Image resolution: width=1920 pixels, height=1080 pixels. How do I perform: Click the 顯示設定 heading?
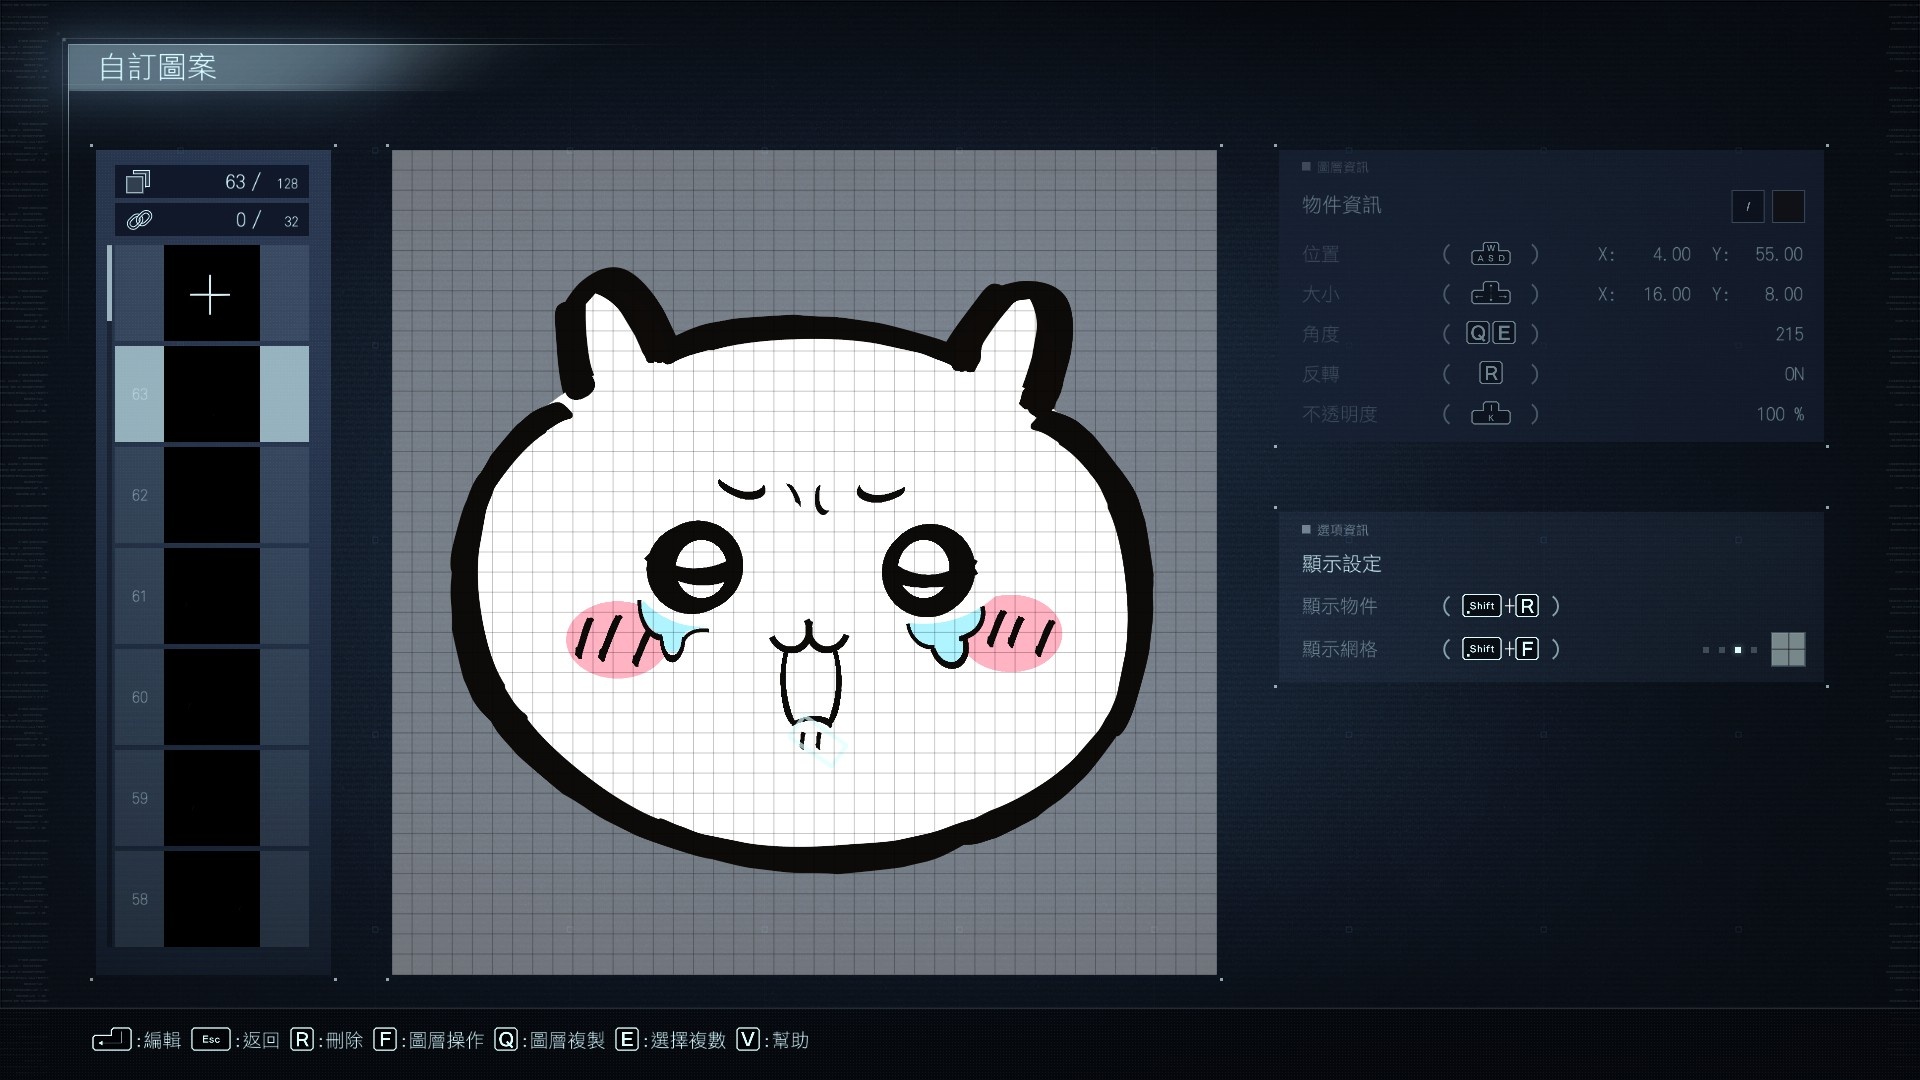(1341, 564)
